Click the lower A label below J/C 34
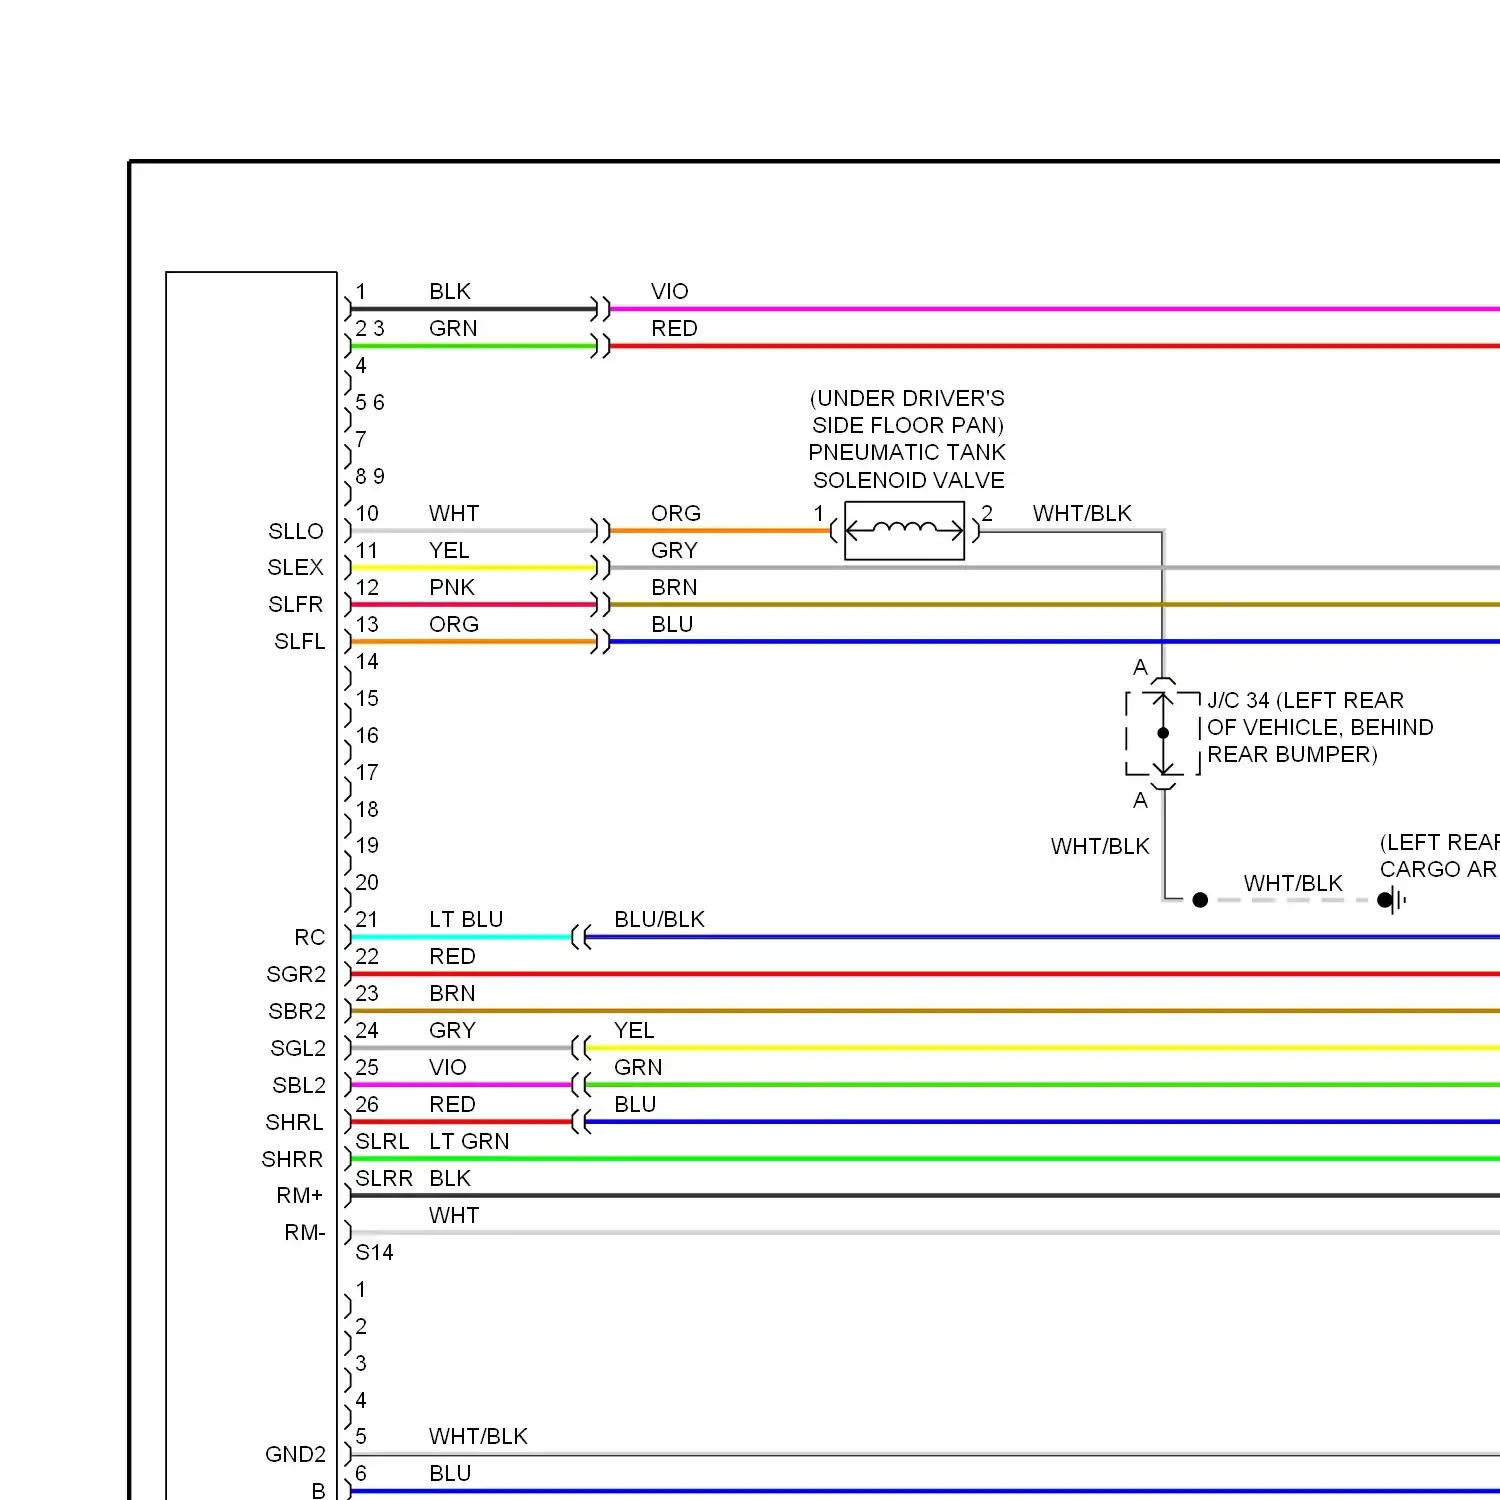Viewport: 1500px width, 1500px height. click(1140, 800)
